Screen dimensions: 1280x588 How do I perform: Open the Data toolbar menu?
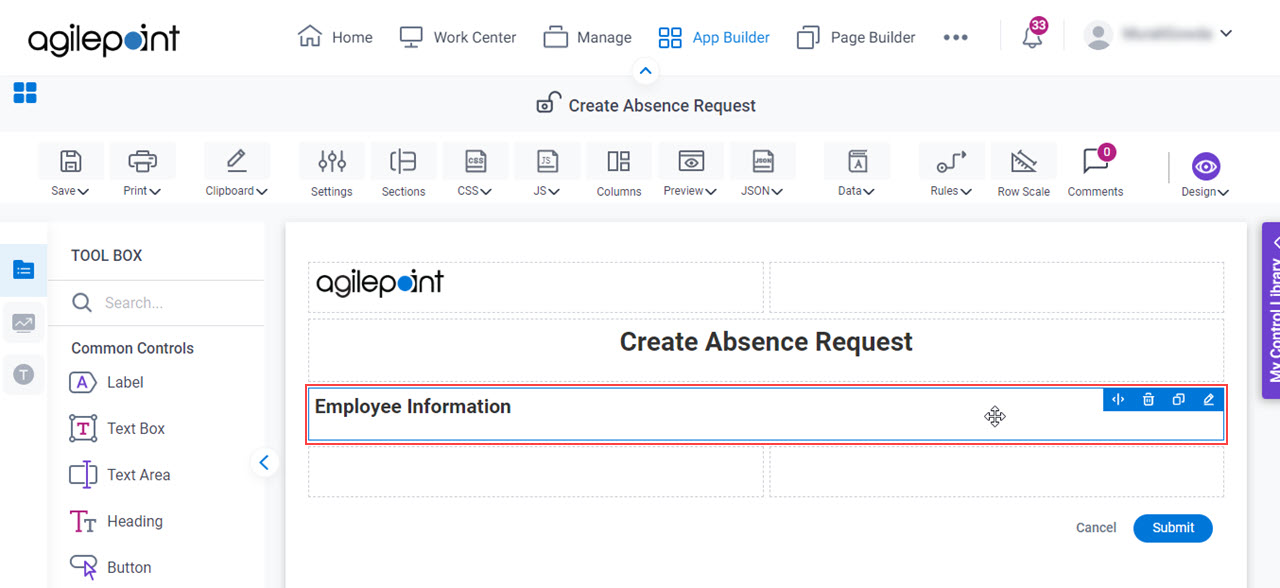[857, 171]
